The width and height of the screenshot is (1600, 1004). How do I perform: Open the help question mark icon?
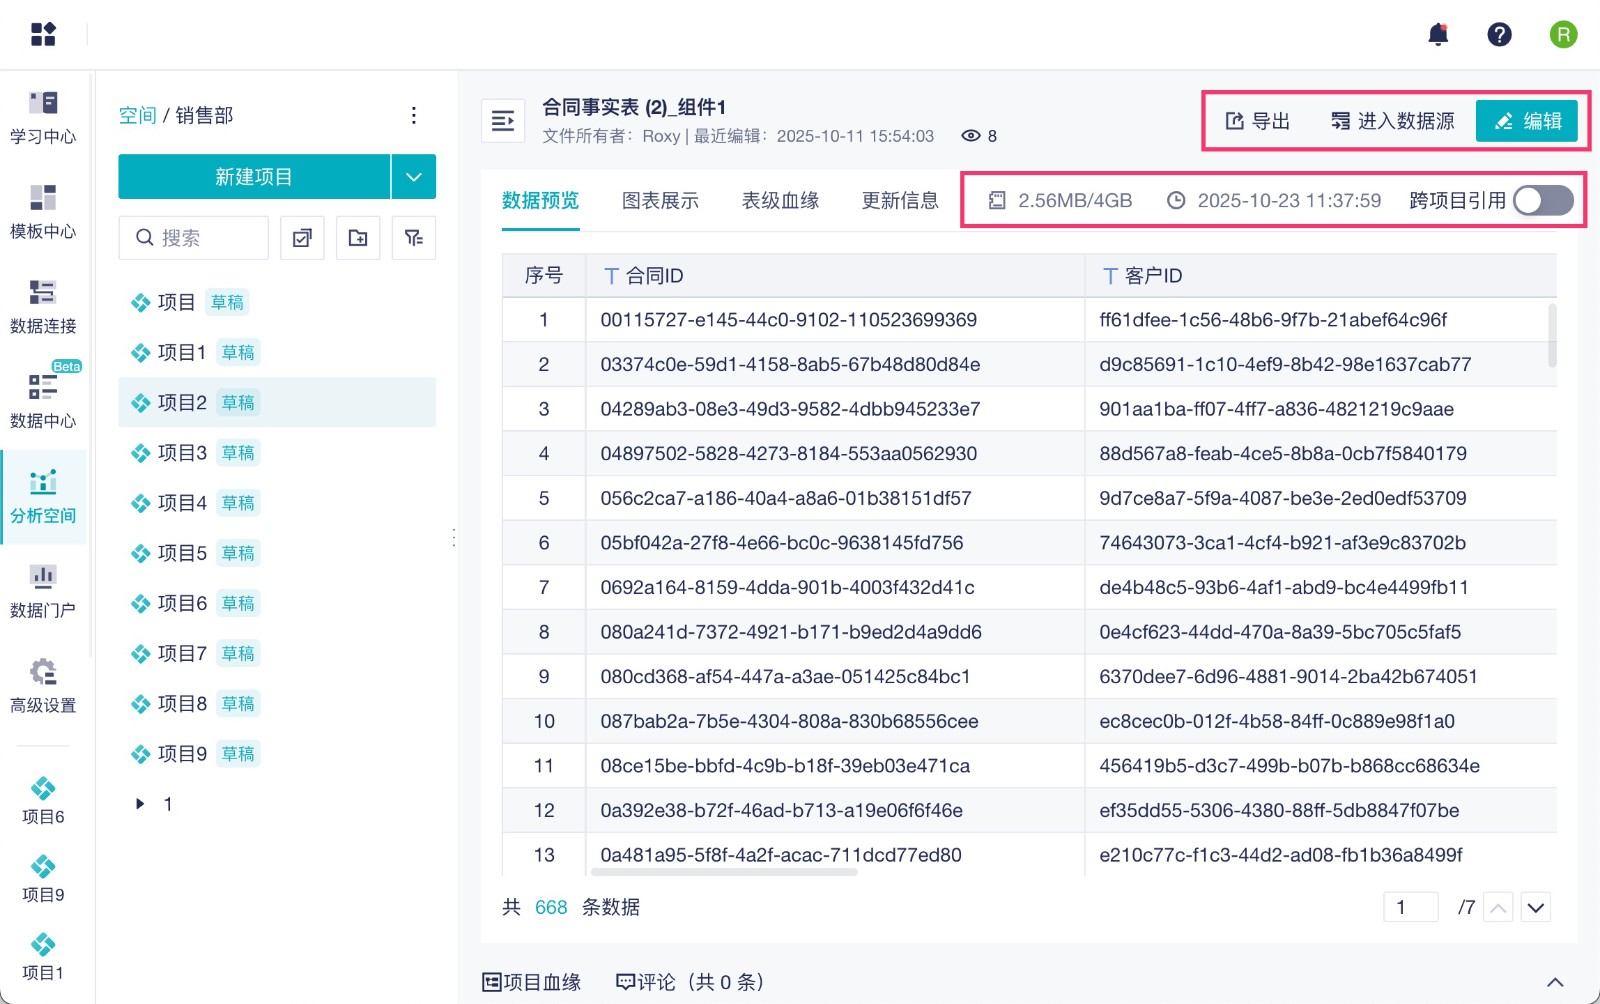[x=1499, y=35]
